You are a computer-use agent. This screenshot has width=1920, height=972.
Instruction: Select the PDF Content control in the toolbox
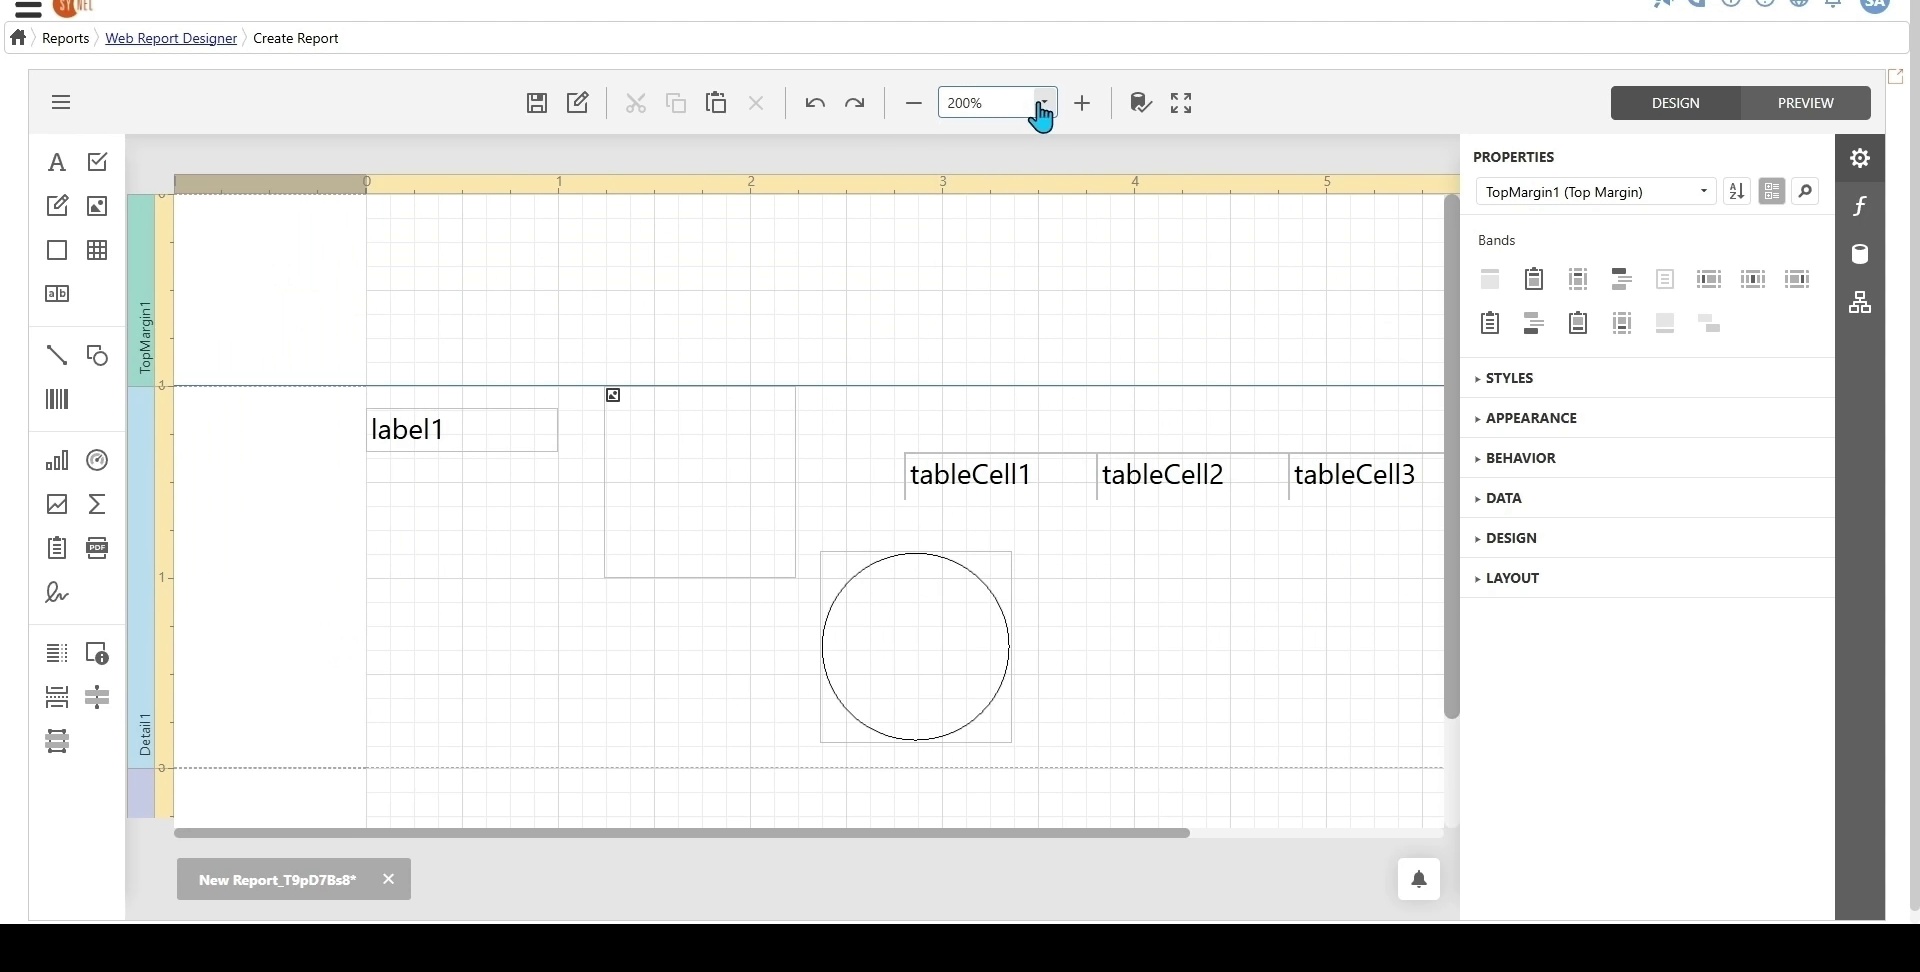(97, 548)
